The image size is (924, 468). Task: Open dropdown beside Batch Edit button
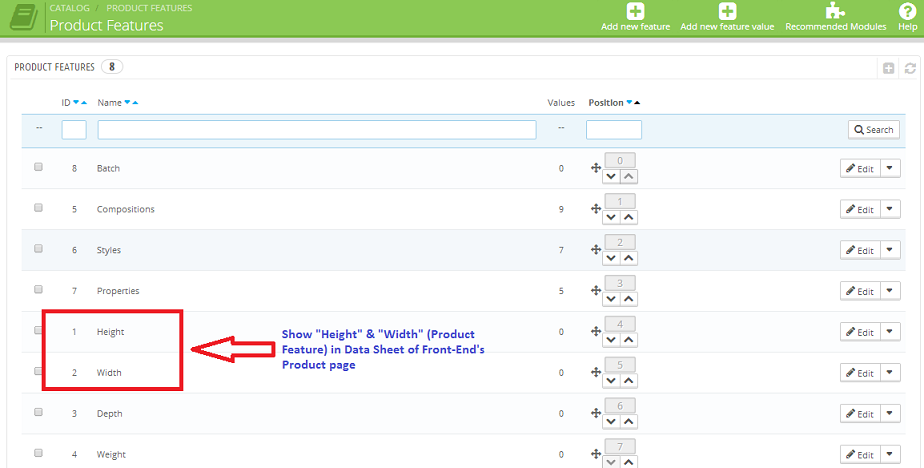tap(890, 168)
